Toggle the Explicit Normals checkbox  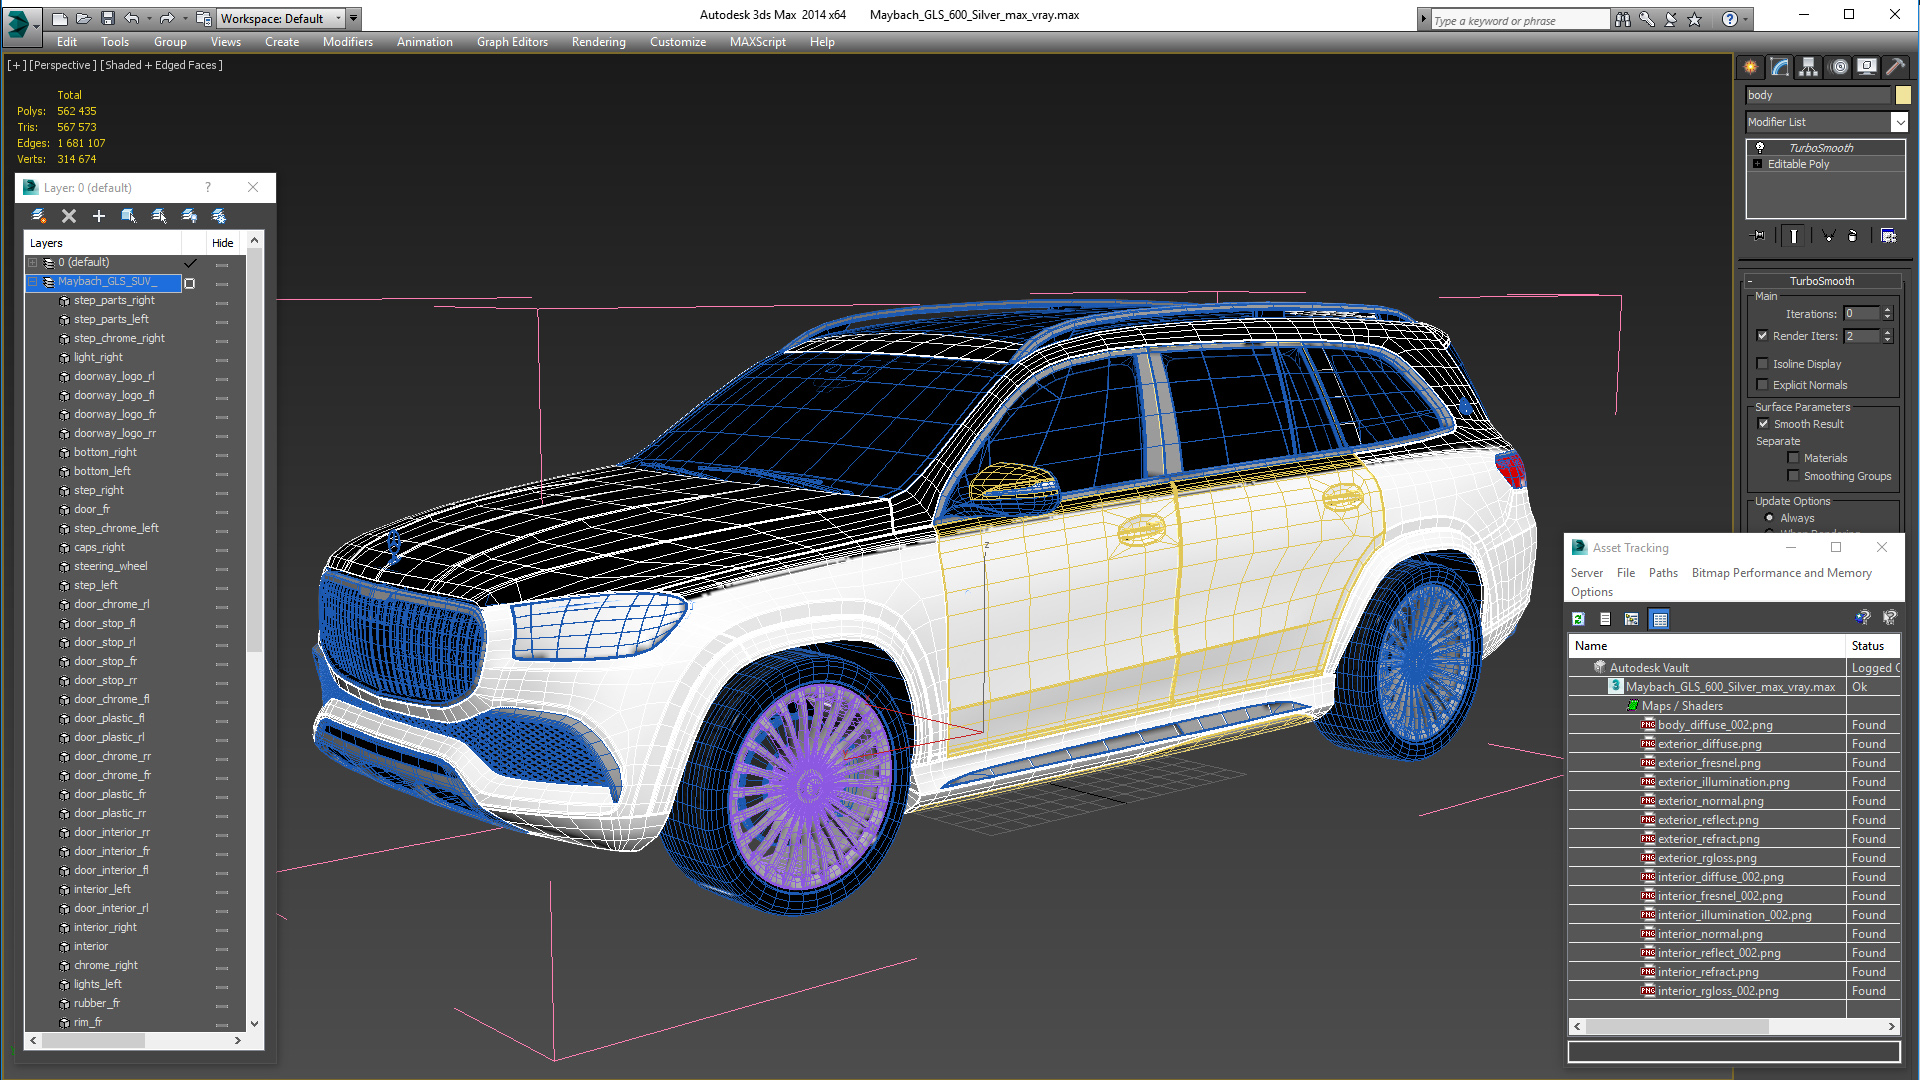pos(1763,385)
